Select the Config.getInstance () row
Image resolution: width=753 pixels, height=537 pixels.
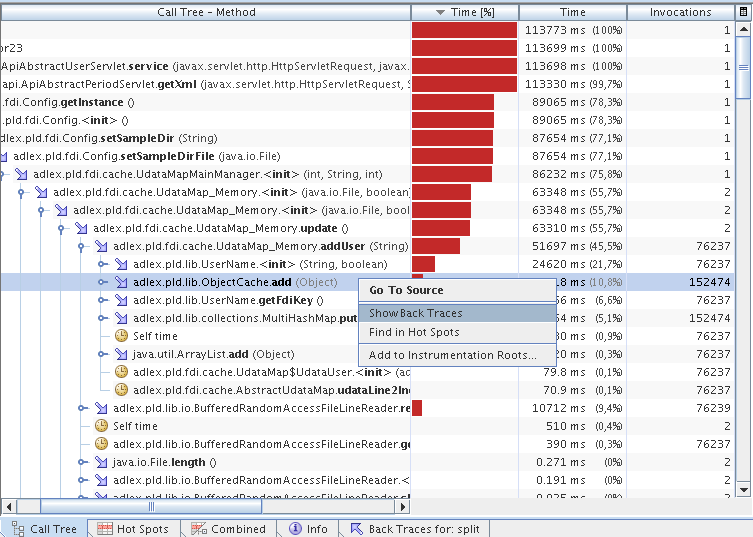[x=367, y=102]
